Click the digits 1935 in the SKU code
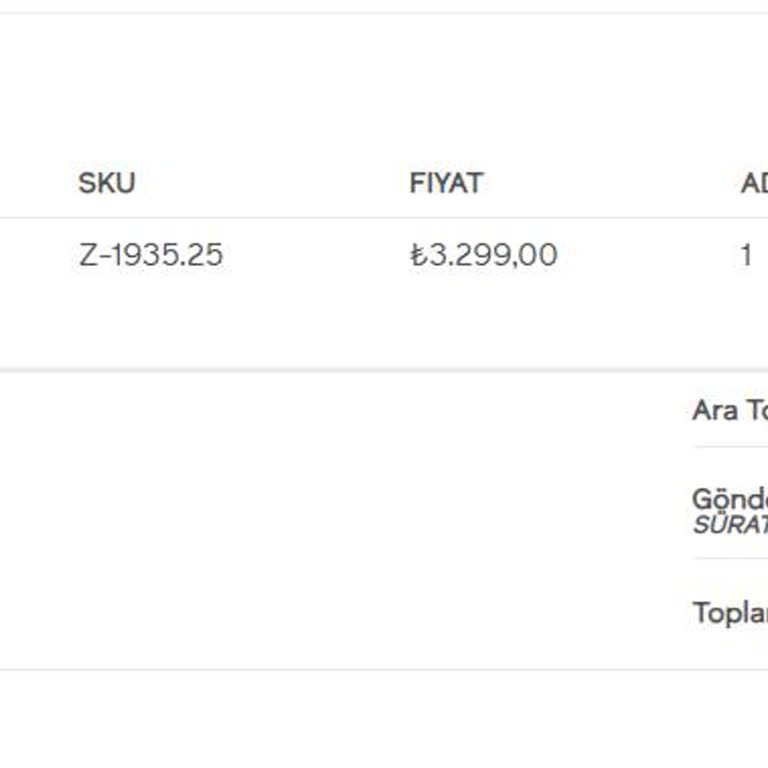 [144, 255]
